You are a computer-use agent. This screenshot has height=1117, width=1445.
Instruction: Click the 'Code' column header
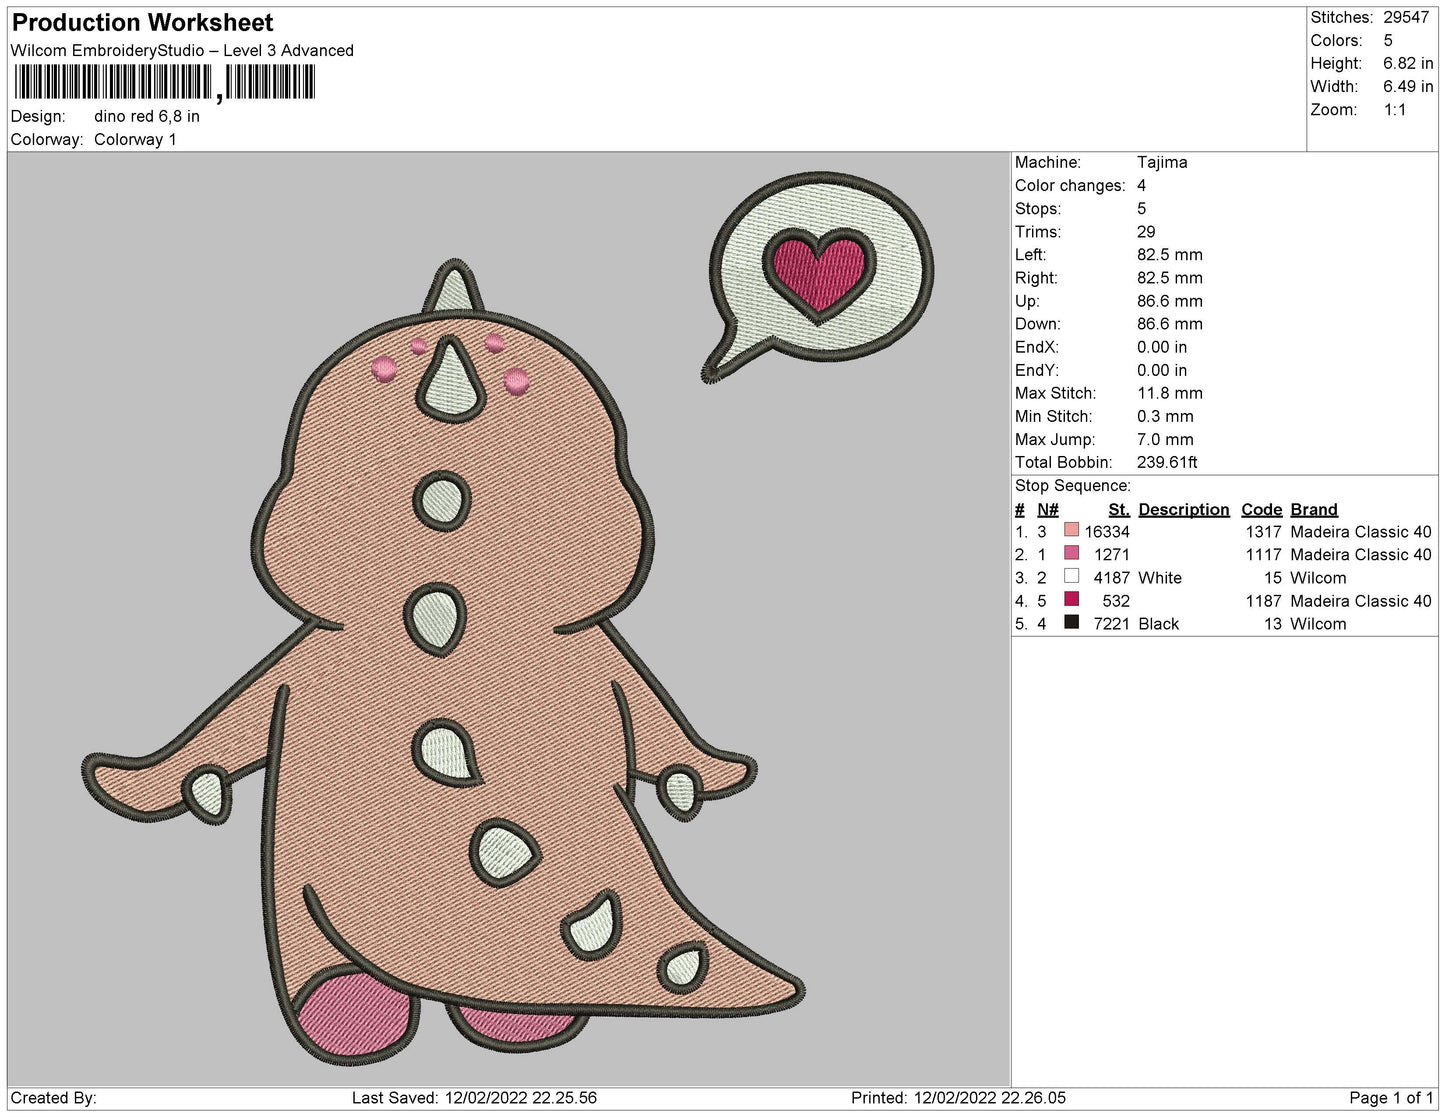tap(1262, 509)
